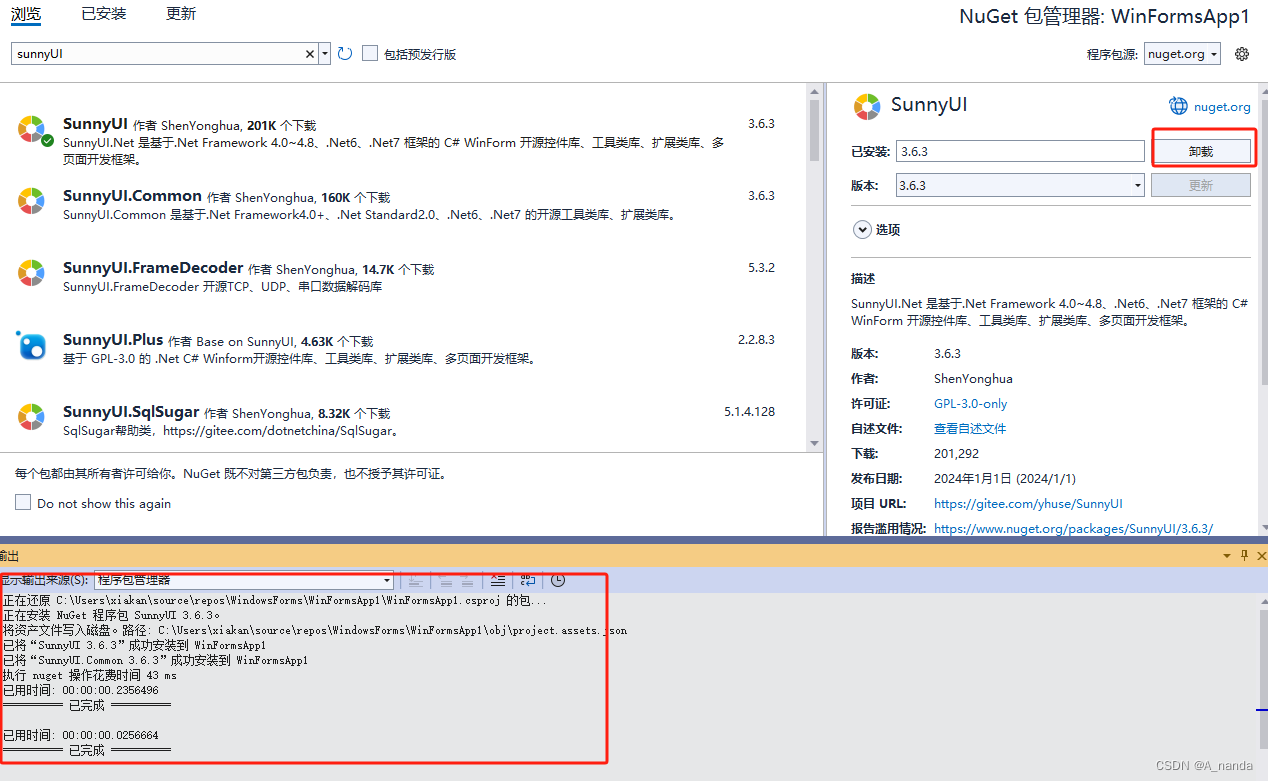Open the search box history dropdown

pyautogui.click(x=324, y=54)
